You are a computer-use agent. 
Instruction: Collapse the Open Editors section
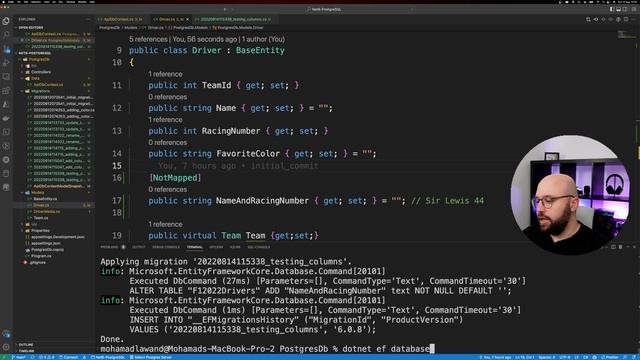(x=31, y=28)
